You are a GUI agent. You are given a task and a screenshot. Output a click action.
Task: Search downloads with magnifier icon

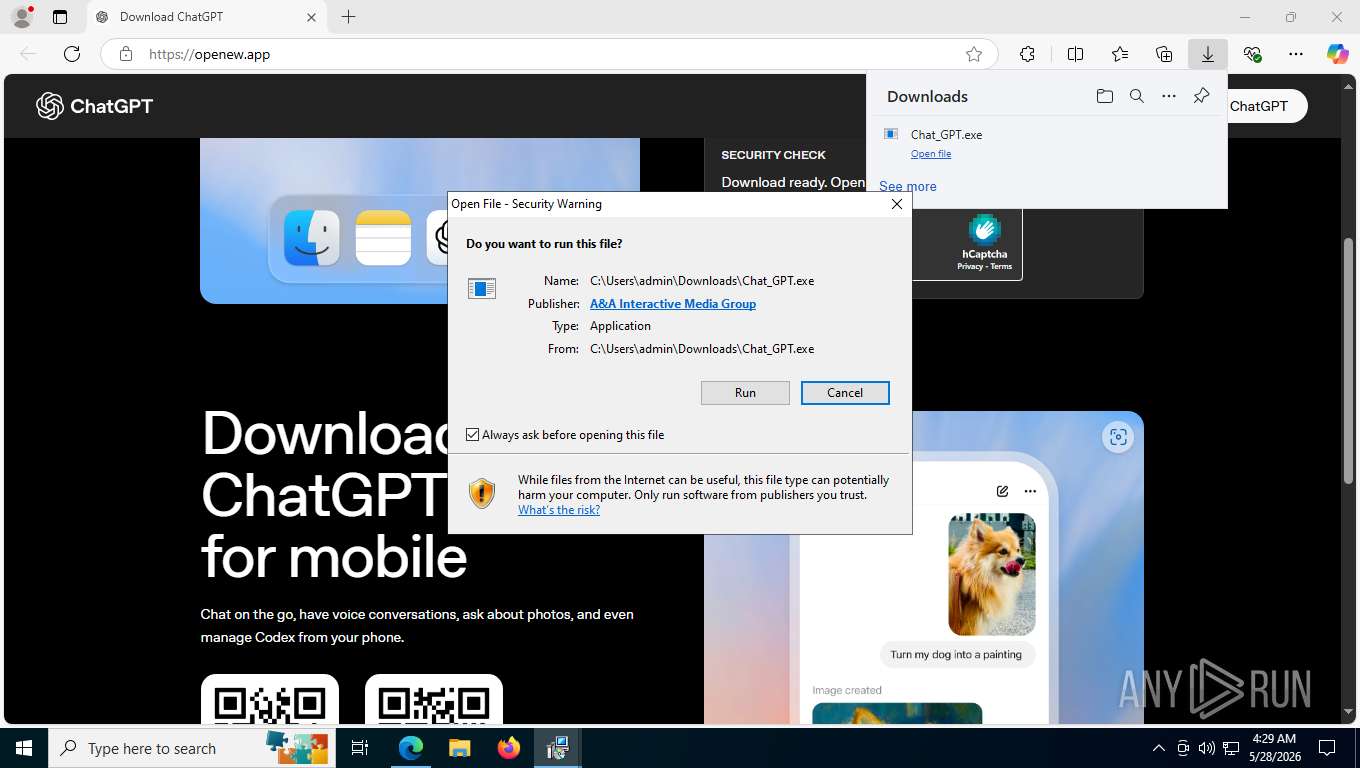1137,96
